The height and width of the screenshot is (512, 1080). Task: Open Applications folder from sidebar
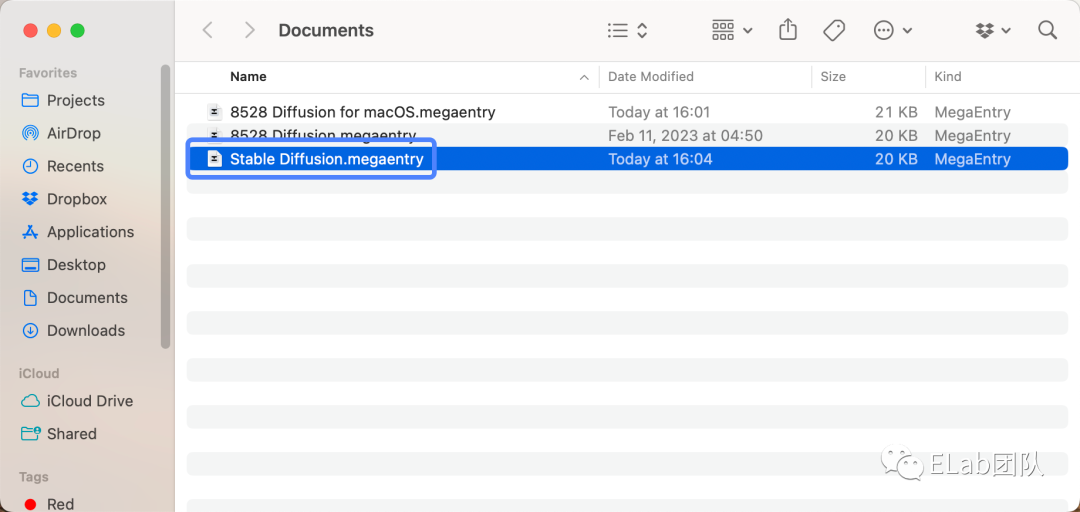pyautogui.click(x=90, y=232)
